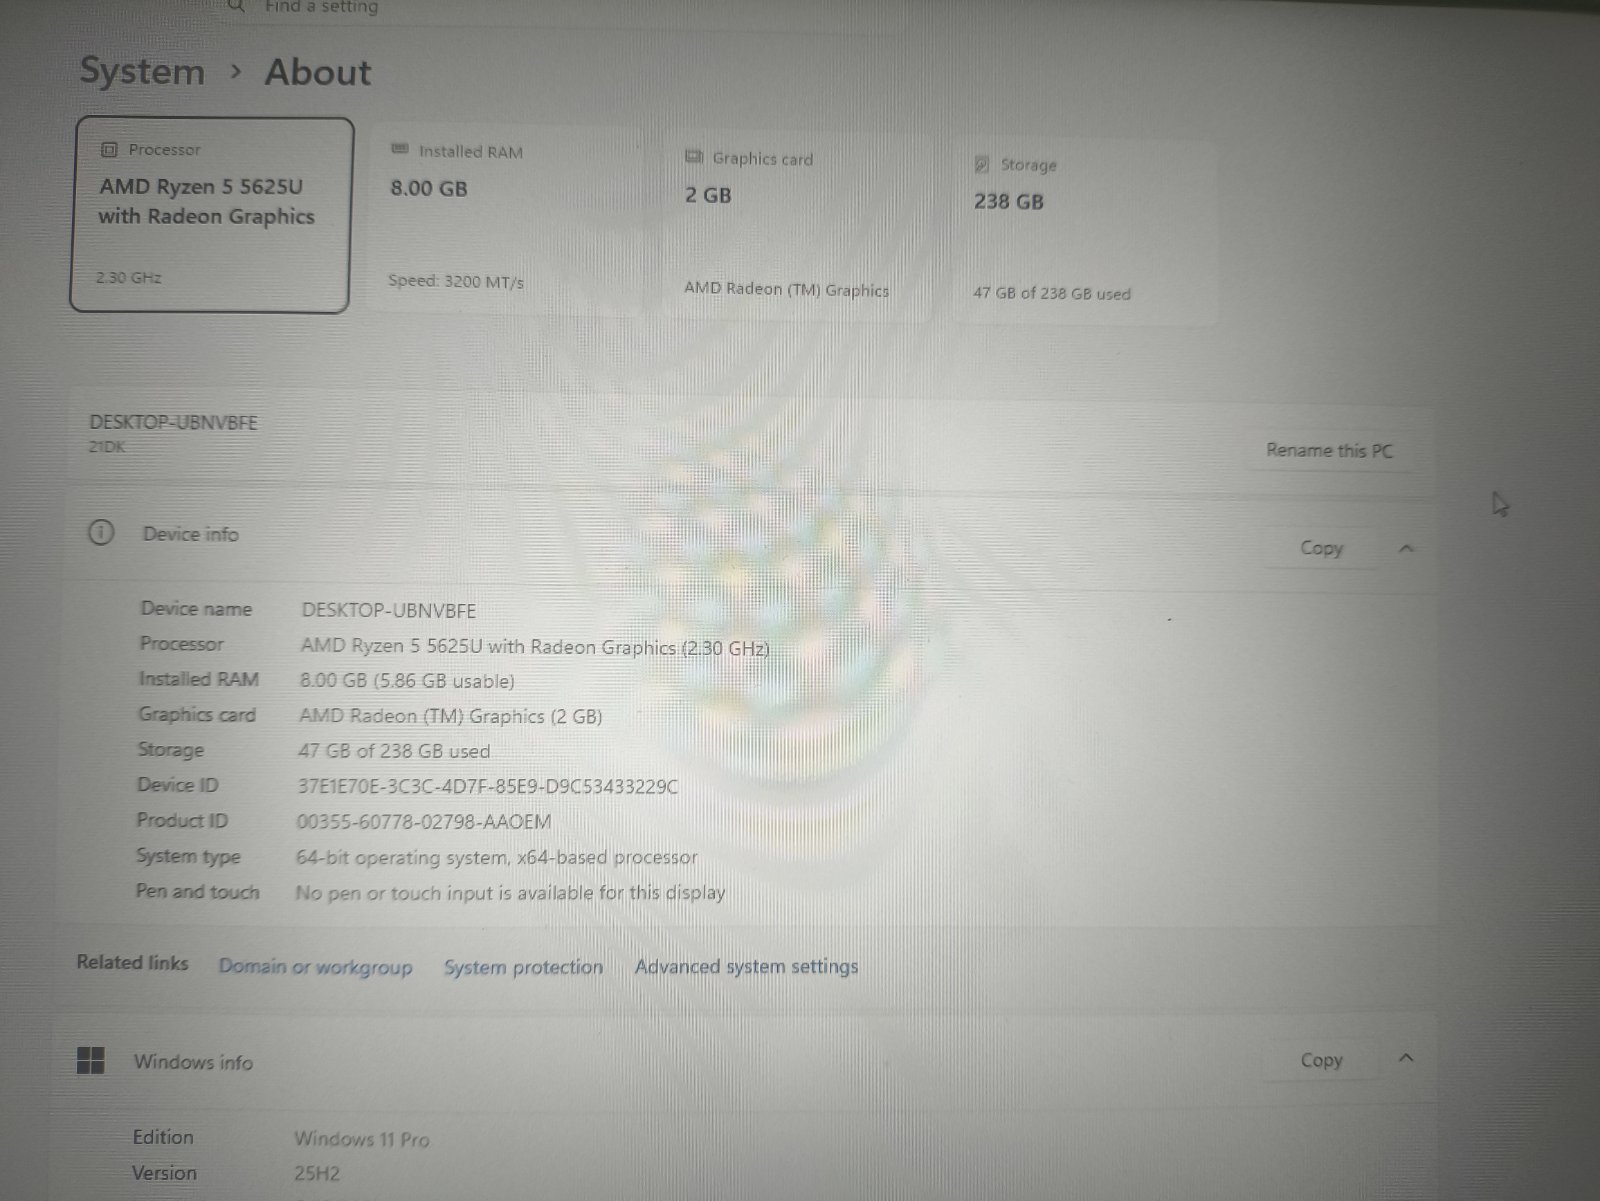Click the DESKTOP-UBNVBFE PC name header
The image size is (1600, 1201).
pos(173,422)
